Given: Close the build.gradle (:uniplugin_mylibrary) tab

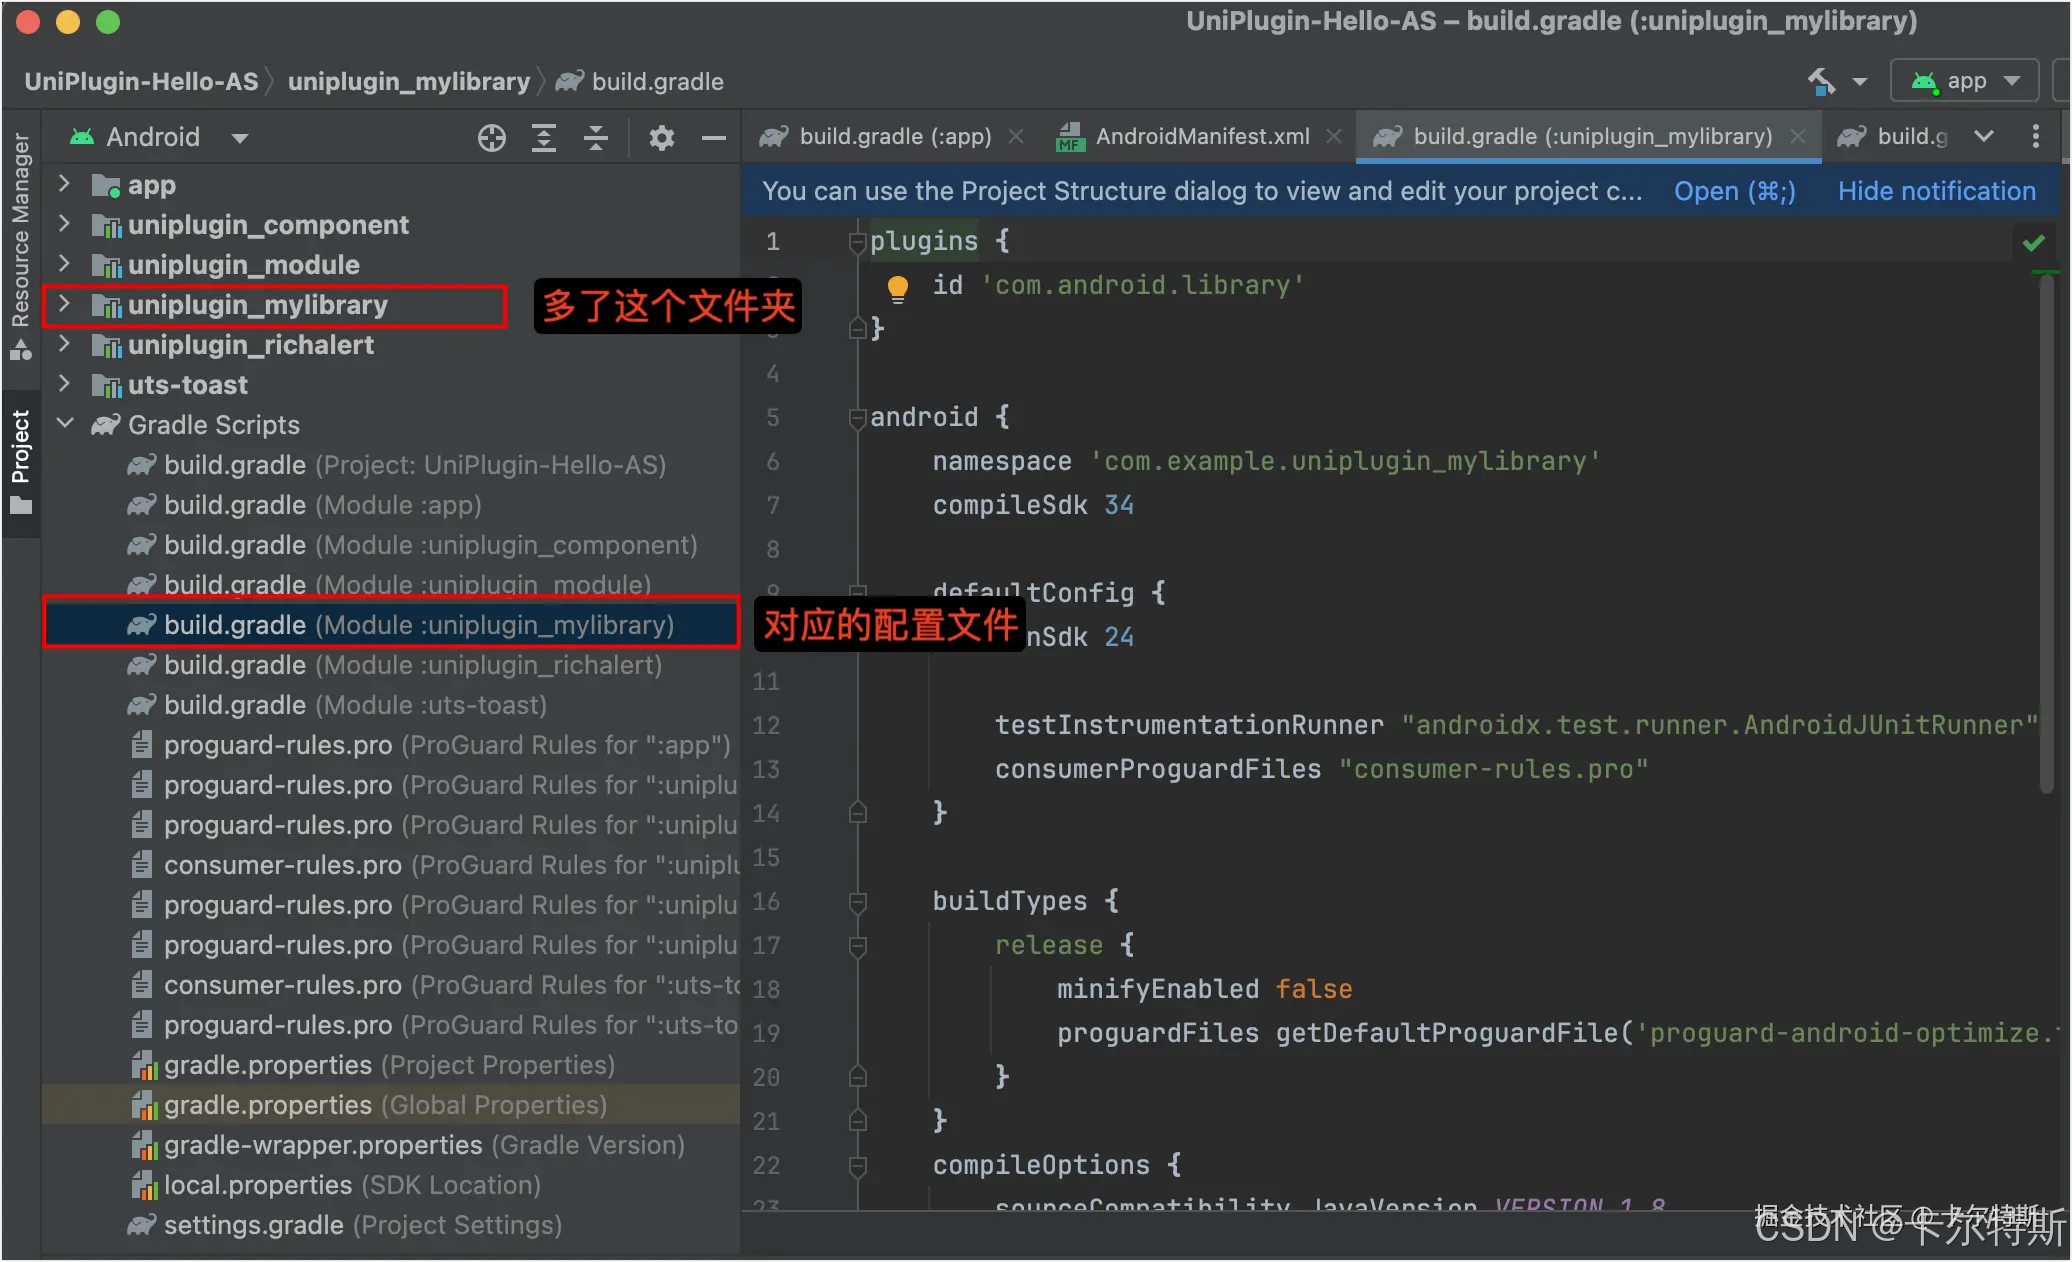Looking at the screenshot, I should pyautogui.click(x=1798, y=137).
